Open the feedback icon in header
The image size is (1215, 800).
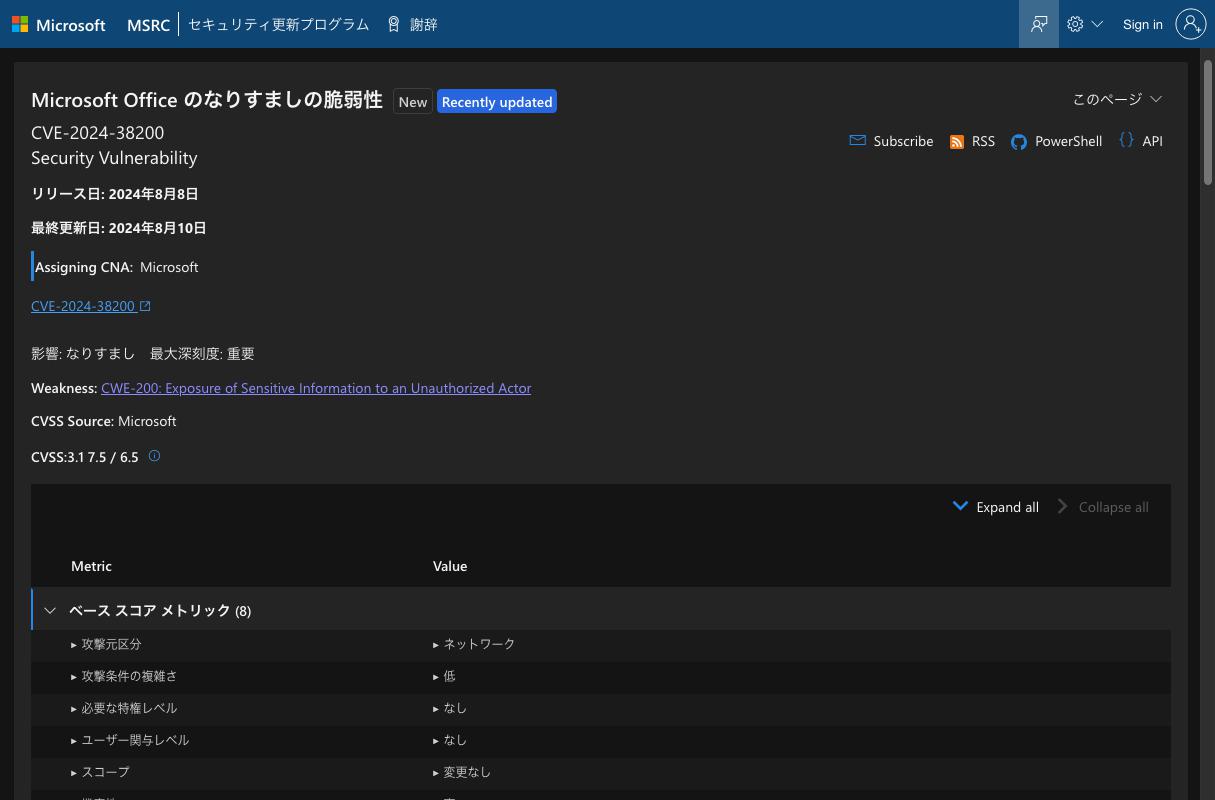pyautogui.click(x=1039, y=24)
